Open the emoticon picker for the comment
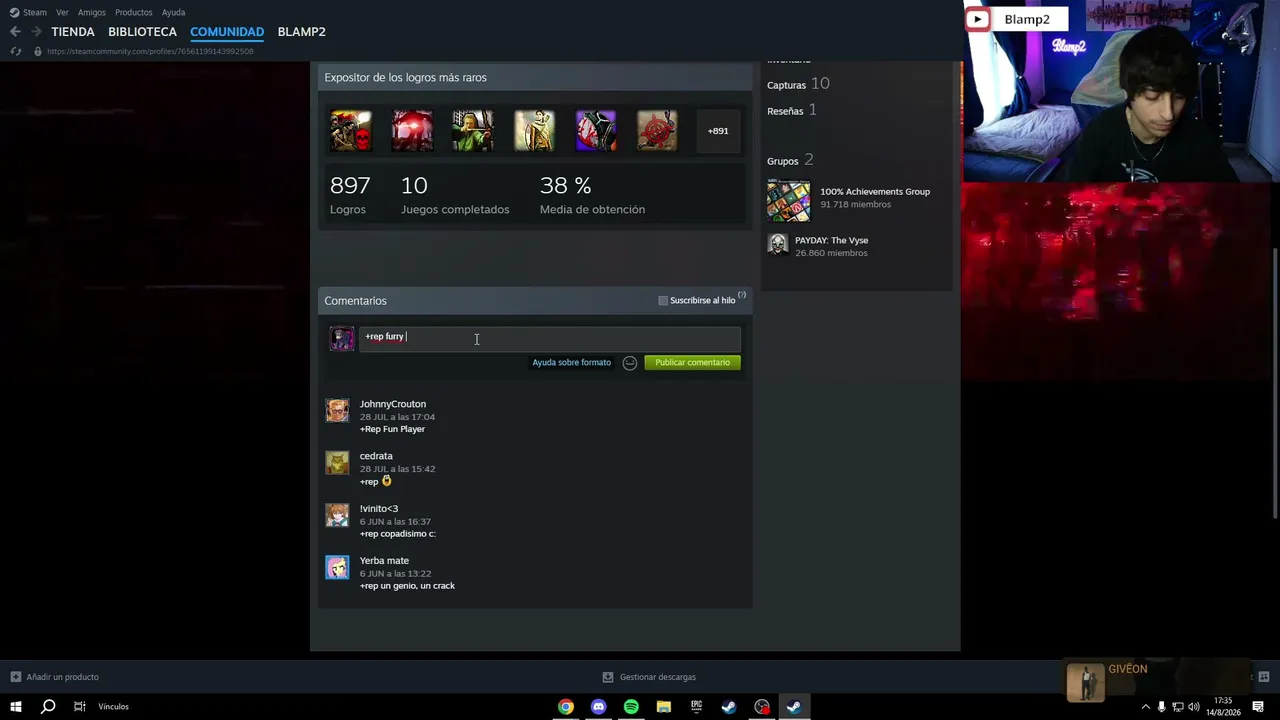 [630, 363]
